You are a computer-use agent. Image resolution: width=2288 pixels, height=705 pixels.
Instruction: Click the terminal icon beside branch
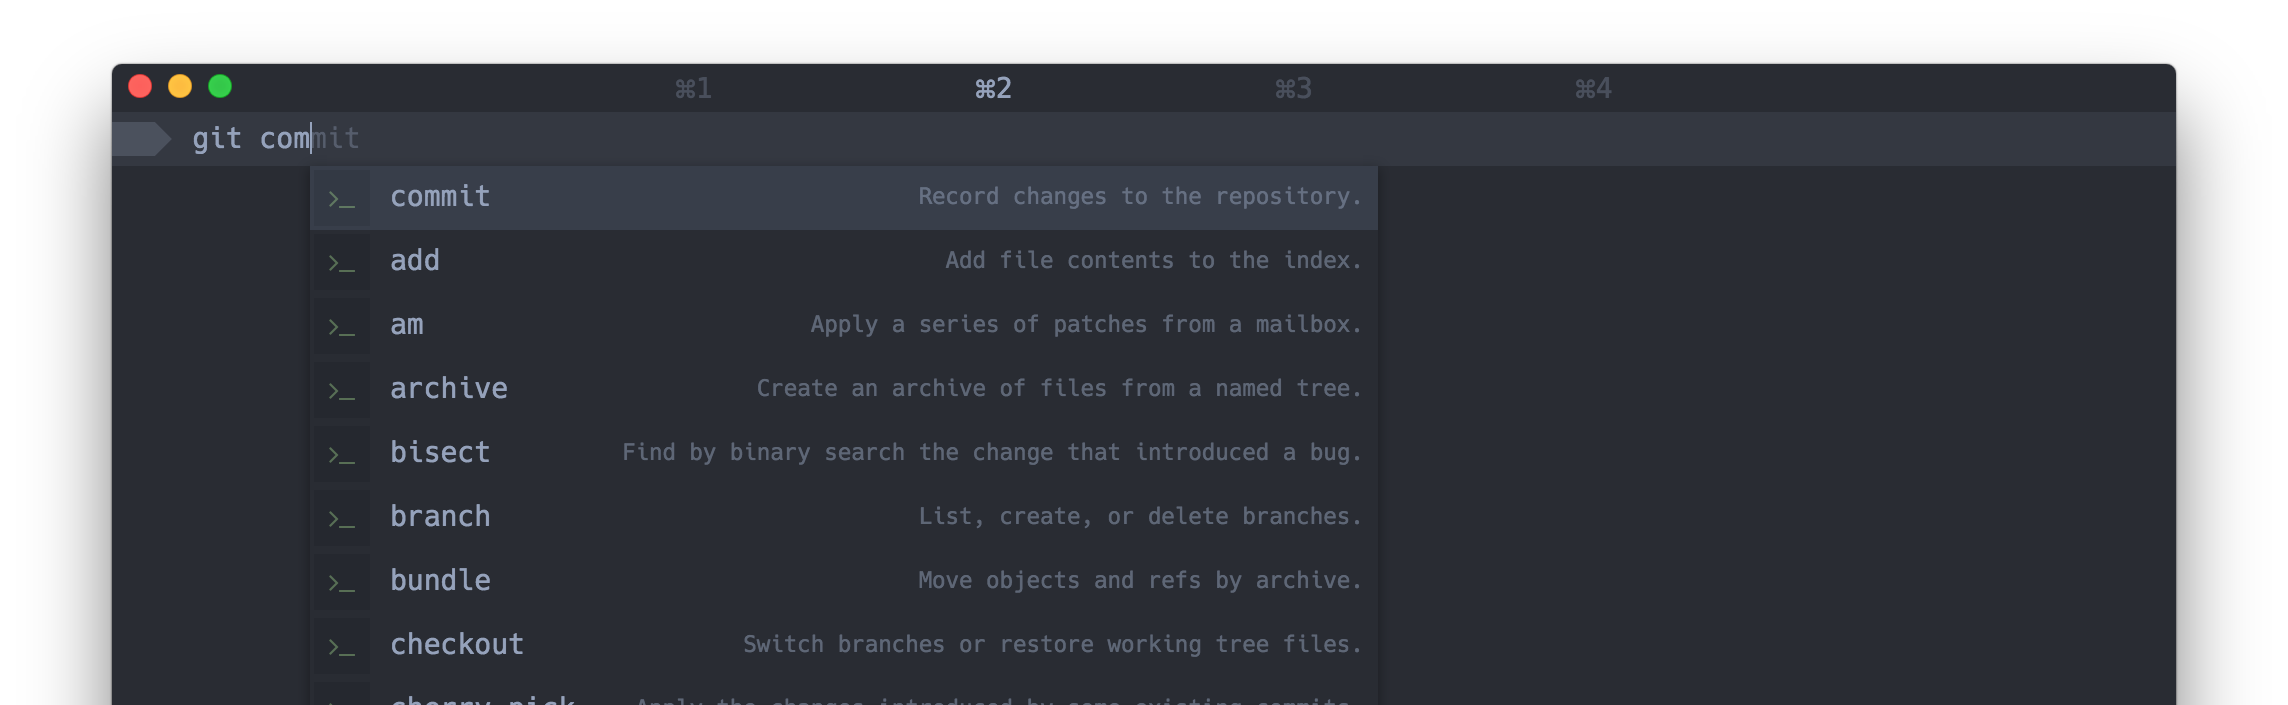342,518
